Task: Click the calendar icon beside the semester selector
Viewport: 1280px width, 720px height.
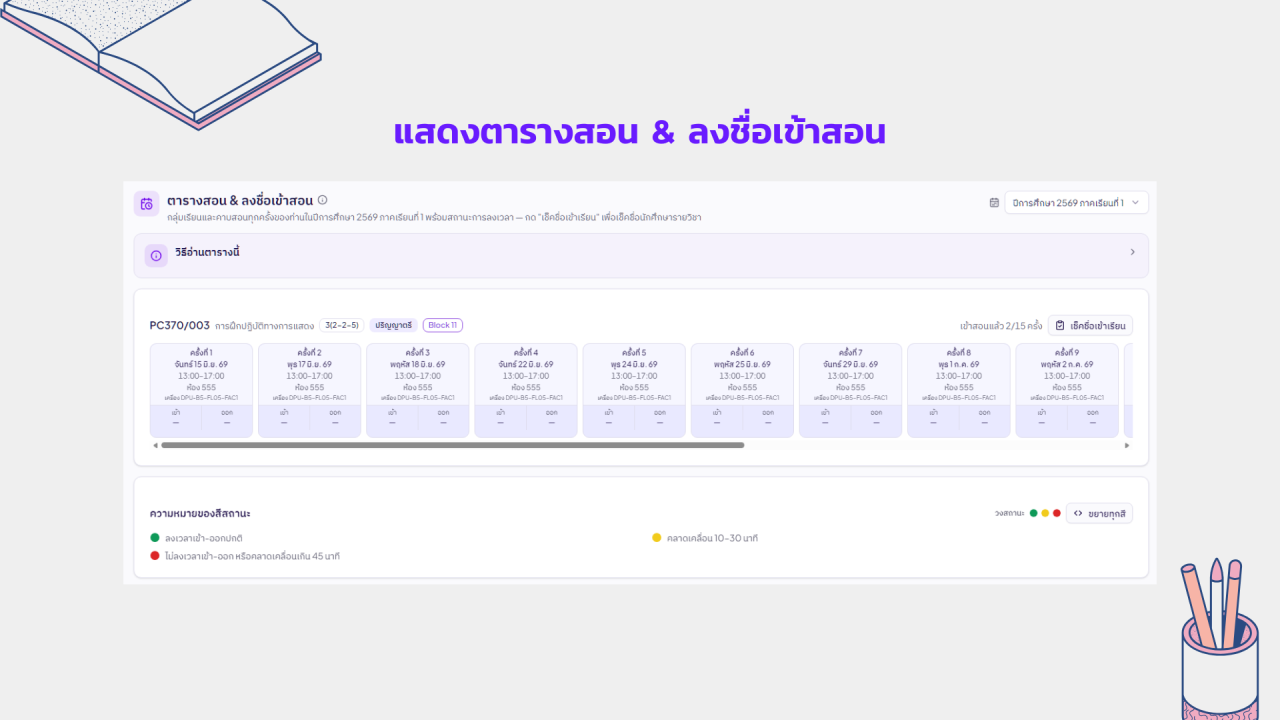Action: tap(994, 202)
